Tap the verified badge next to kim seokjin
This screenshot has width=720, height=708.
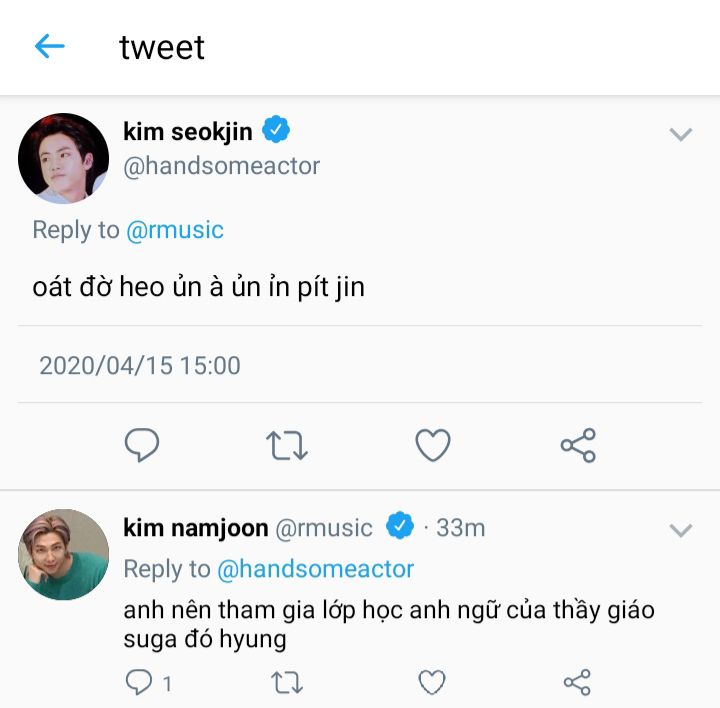coord(276,130)
